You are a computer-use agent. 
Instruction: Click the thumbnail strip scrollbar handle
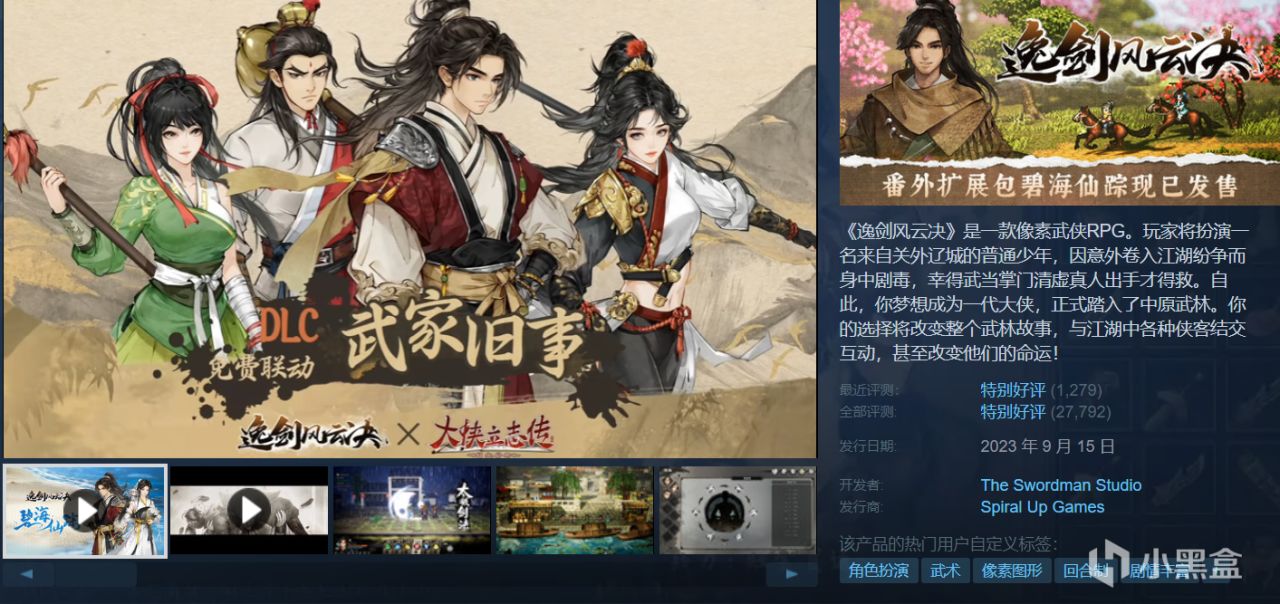tap(96, 574)
